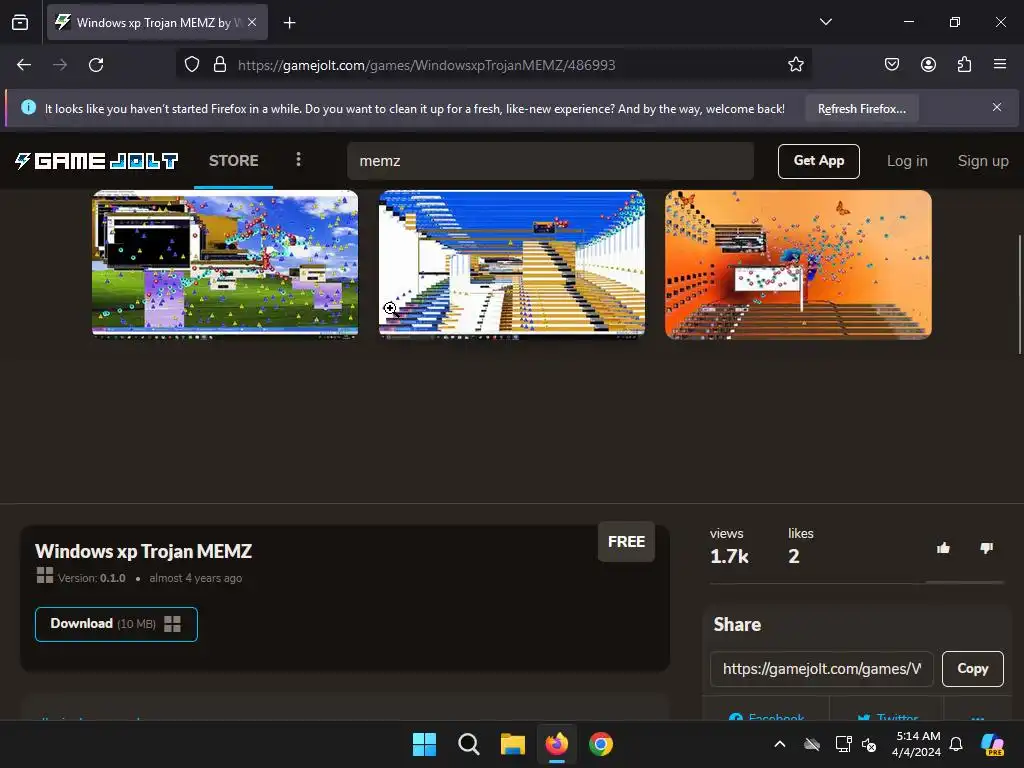The image size is (1024, 768).
Task: View orange glitch screenshot thumbnail
Action: pos(798,264)
